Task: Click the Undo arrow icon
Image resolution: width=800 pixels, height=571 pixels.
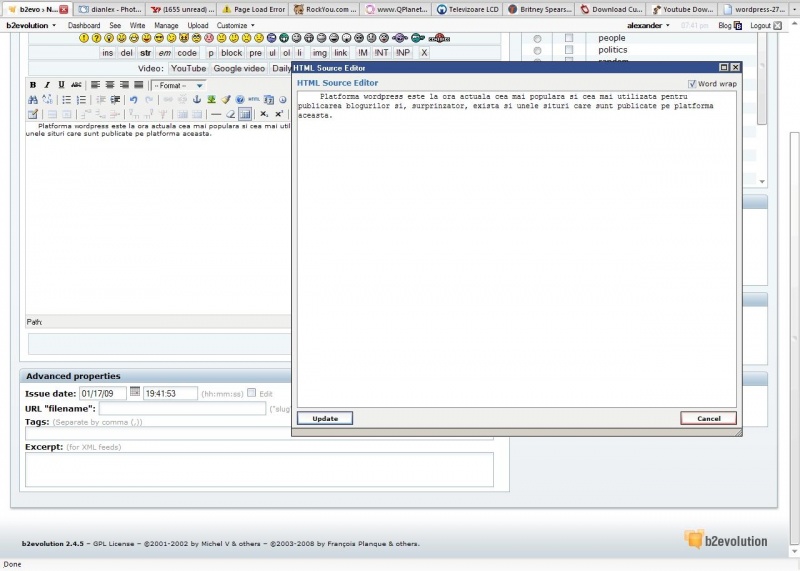Action: (x=134, y=100)
